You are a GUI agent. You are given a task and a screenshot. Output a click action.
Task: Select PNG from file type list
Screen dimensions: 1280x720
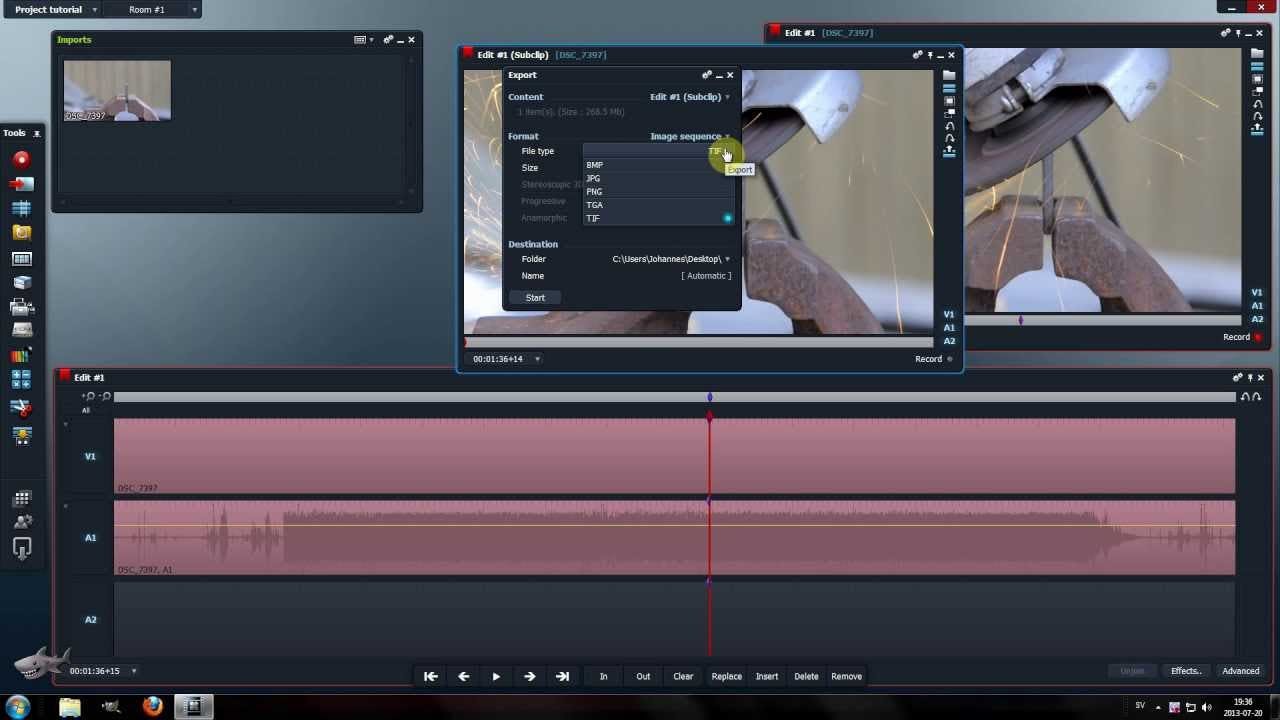pyautogui.click(x=595, y=192)
